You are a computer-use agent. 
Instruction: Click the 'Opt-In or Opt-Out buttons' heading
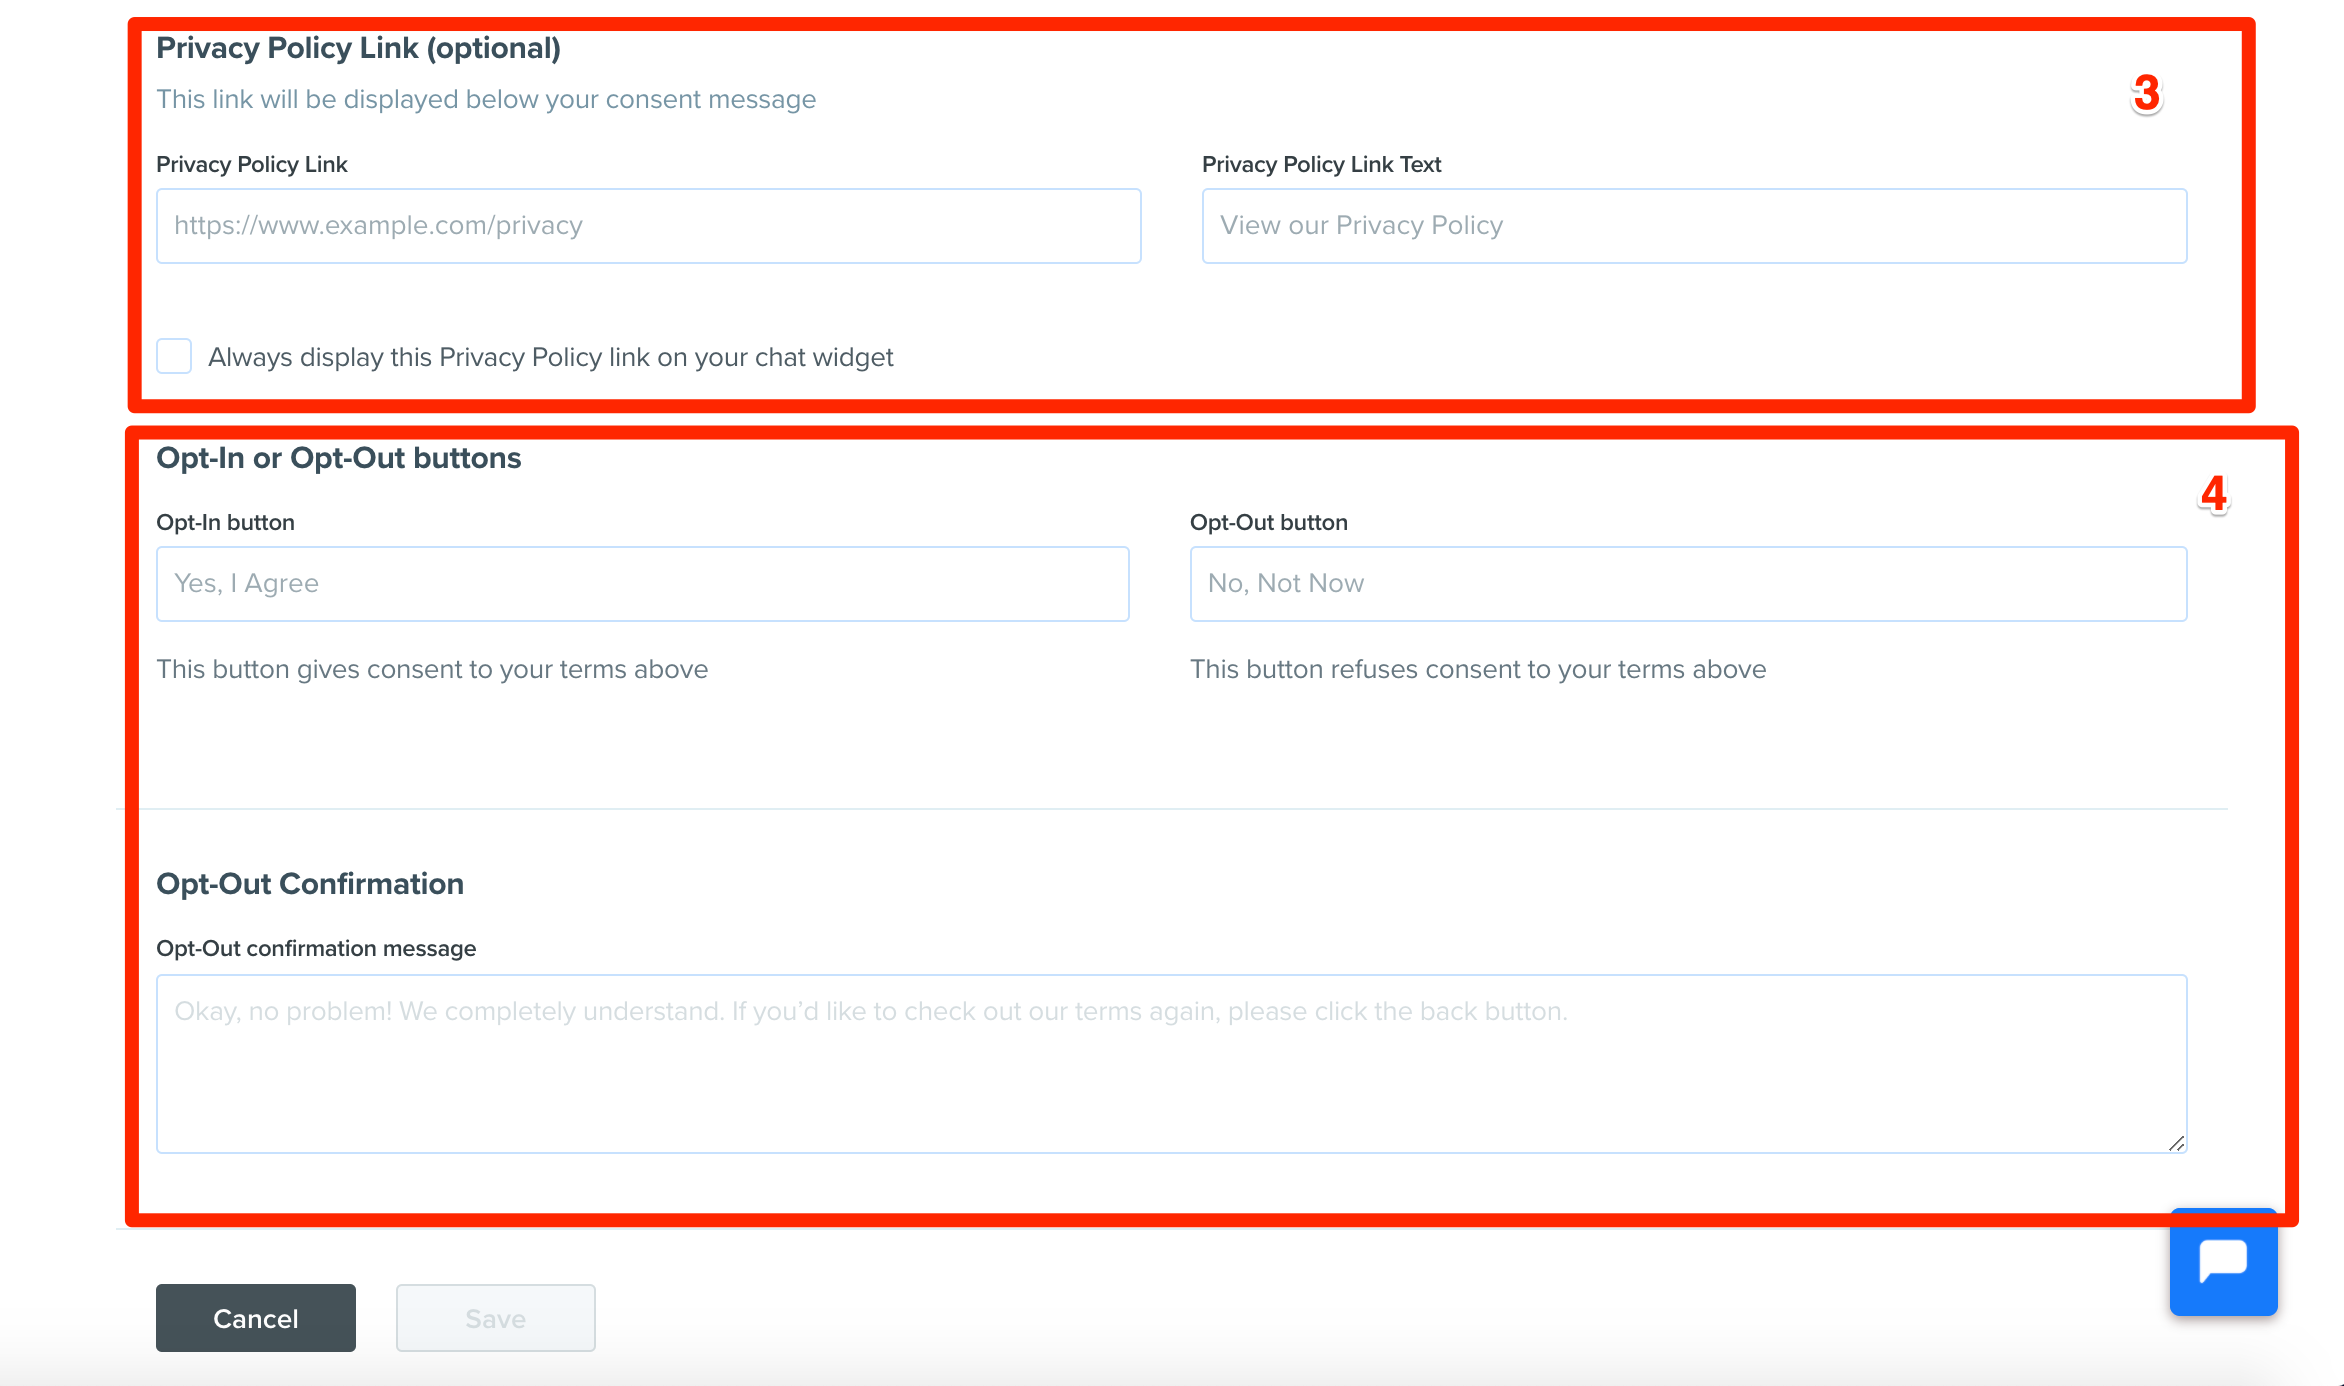(339, 458)
